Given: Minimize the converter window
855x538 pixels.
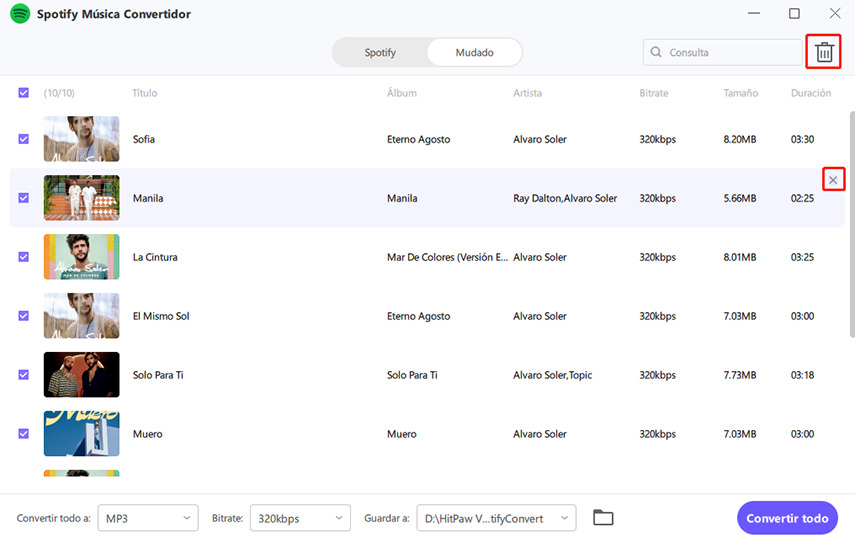Looking at the screenshot, I should pyautogui.click(x=754, y=13).
